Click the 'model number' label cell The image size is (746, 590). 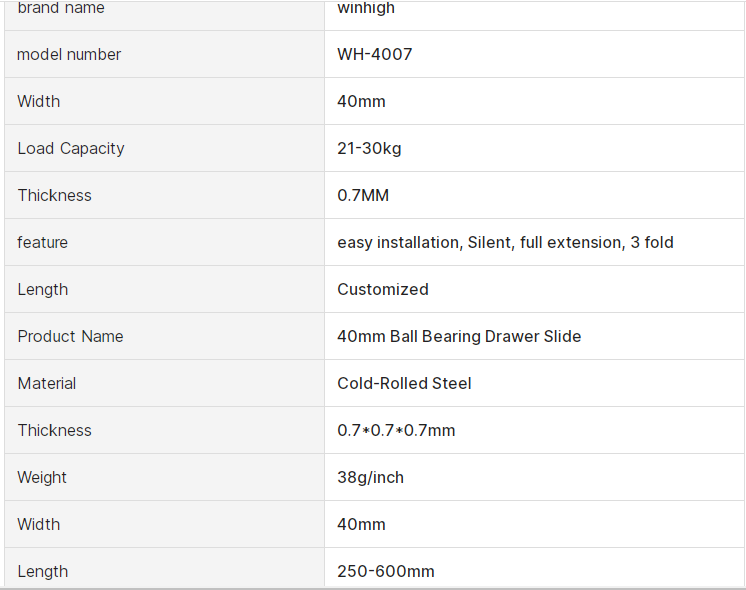pos(69,55)
